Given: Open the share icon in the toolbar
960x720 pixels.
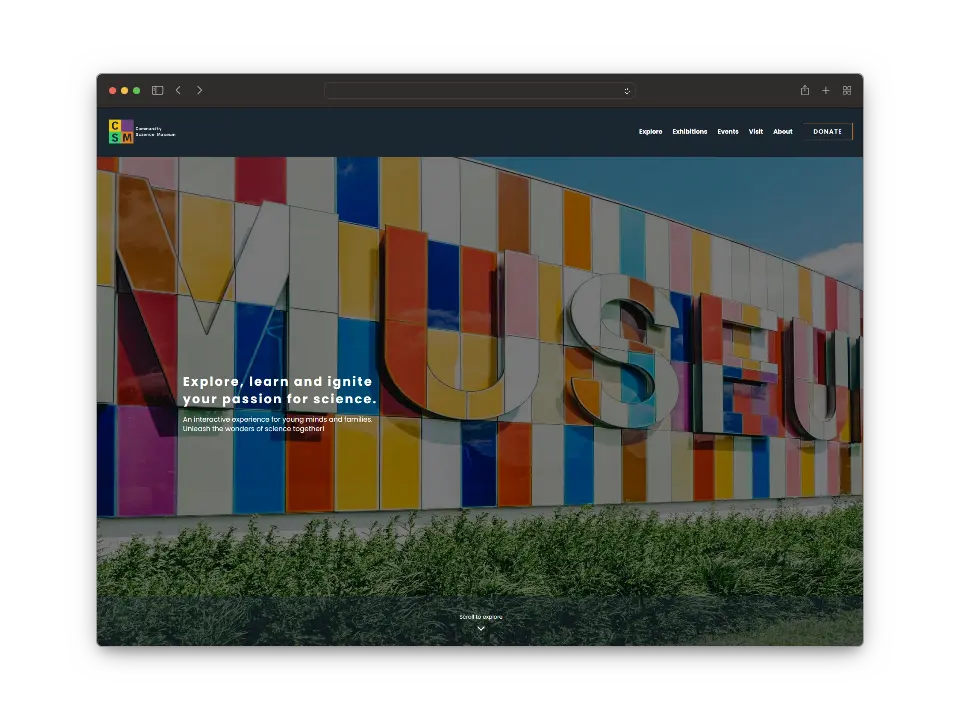Looking at the screenshot, I should pos(805,90).
